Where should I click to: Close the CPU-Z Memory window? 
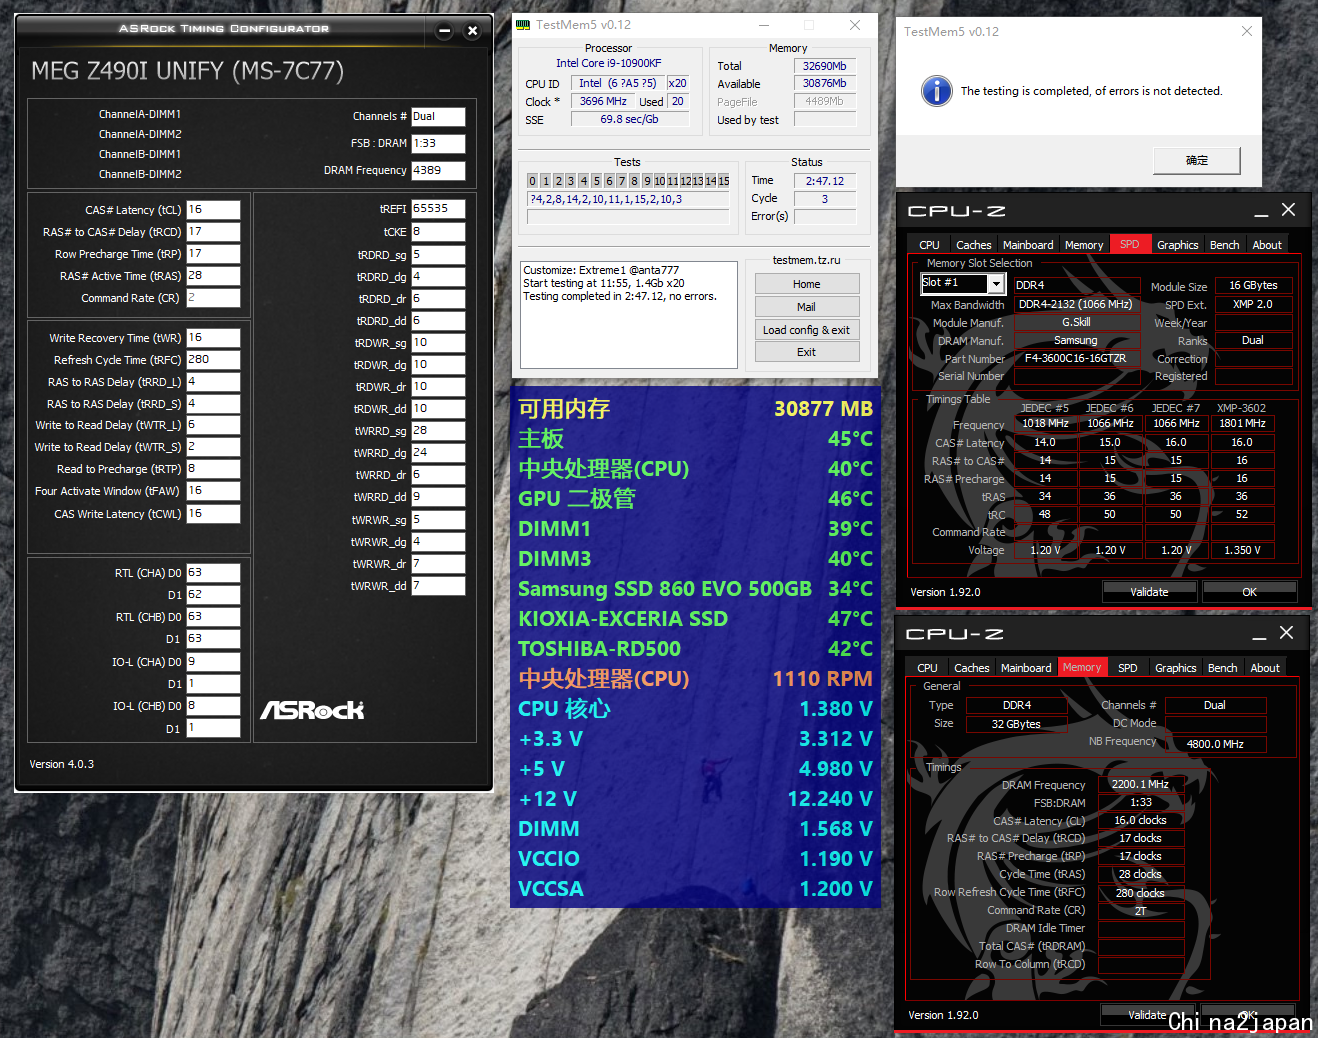pos(1286,633)
